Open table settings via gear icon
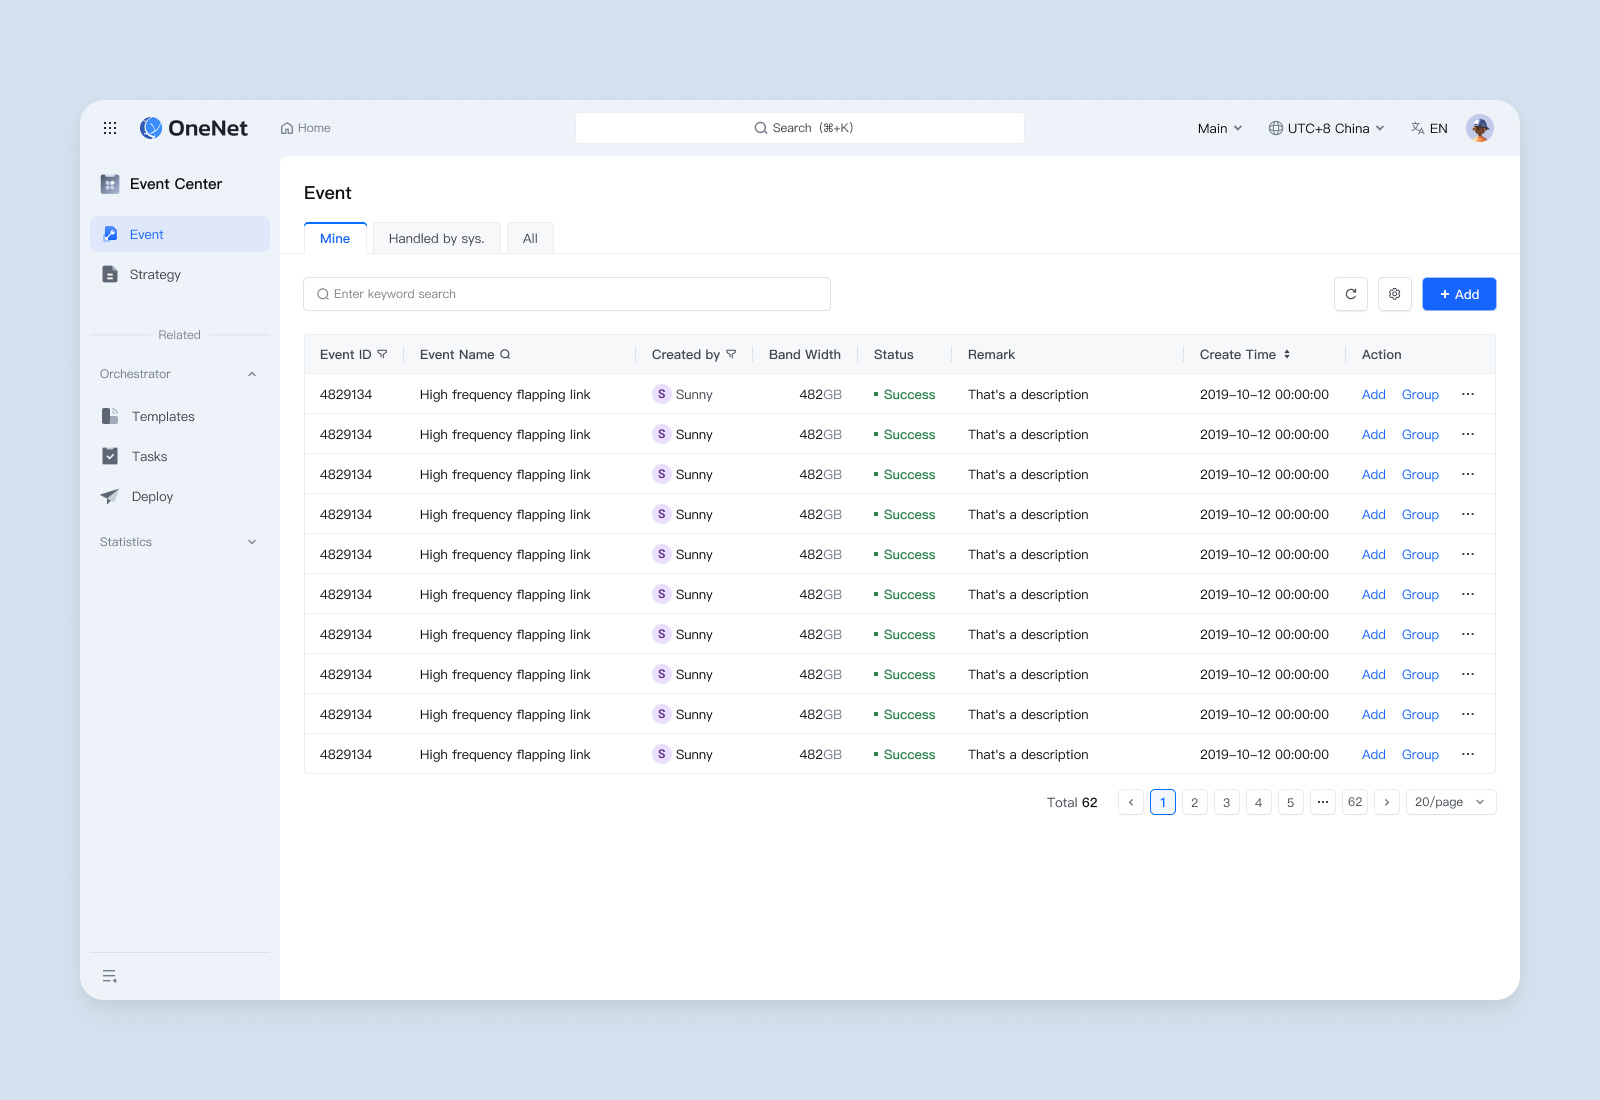1600x1100 pixels. coord(1394,294)
